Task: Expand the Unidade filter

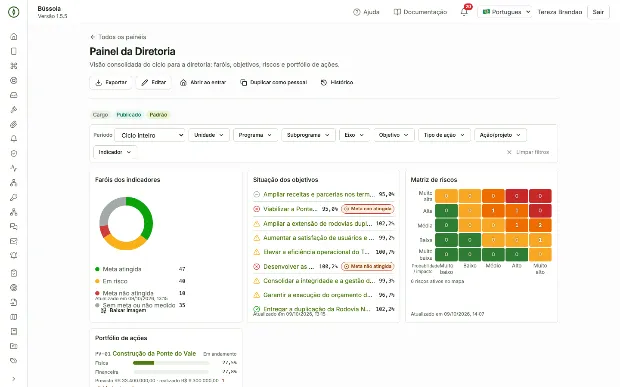Action: (209, 135)
